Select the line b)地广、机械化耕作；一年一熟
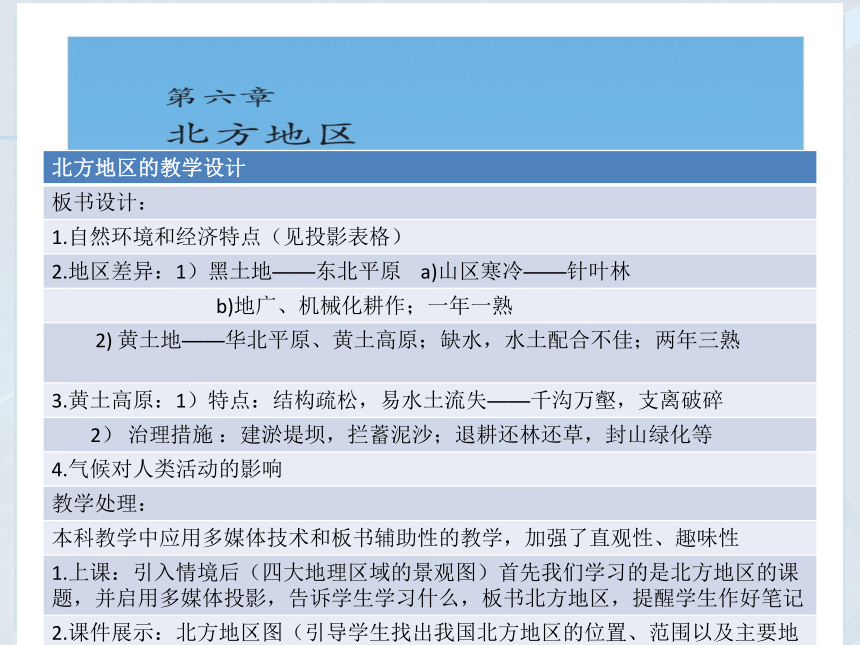The width and height of the screenshot is (860, 645). pos(430,305)
